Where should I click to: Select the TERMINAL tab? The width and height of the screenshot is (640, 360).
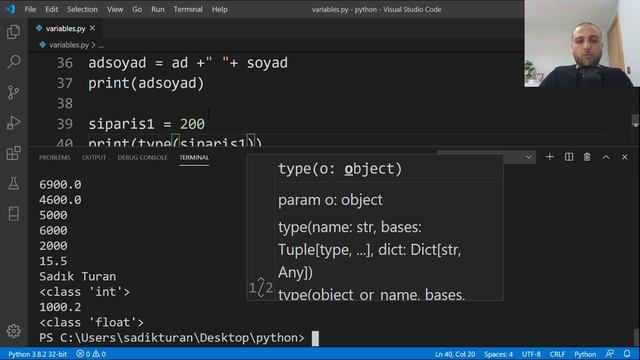point(194,158)
